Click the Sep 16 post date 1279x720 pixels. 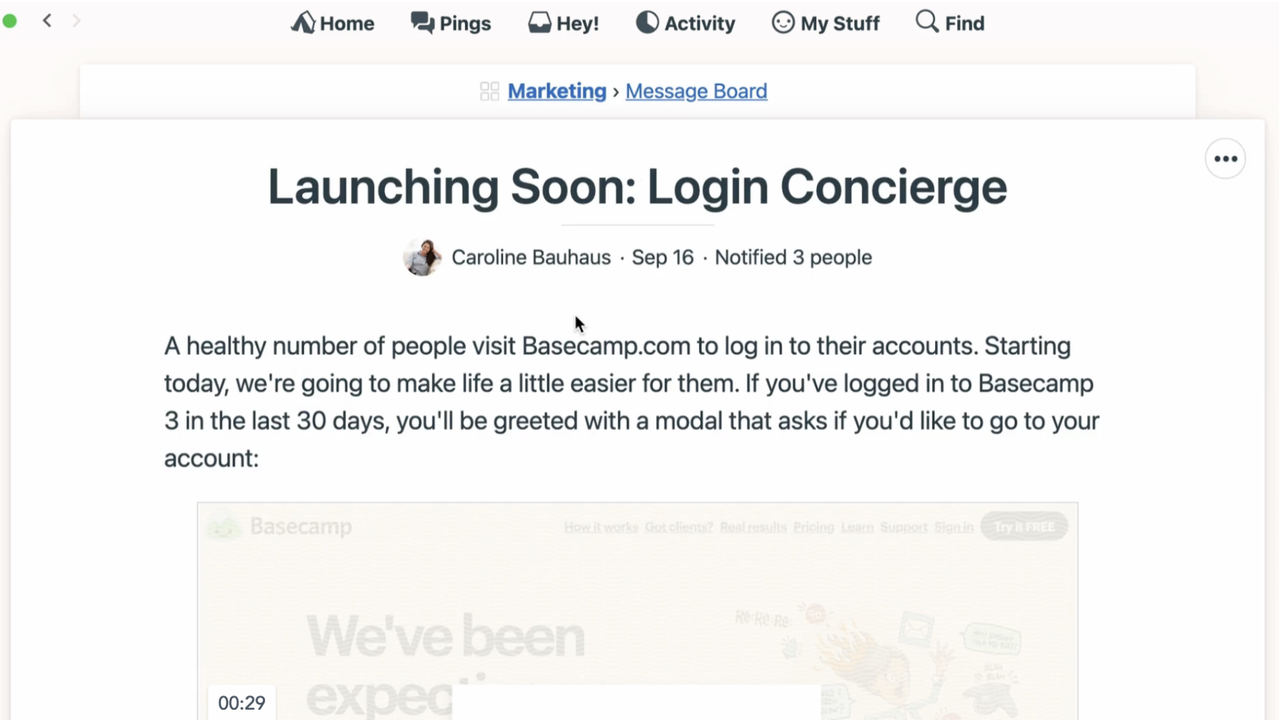[x=662, y=257]
